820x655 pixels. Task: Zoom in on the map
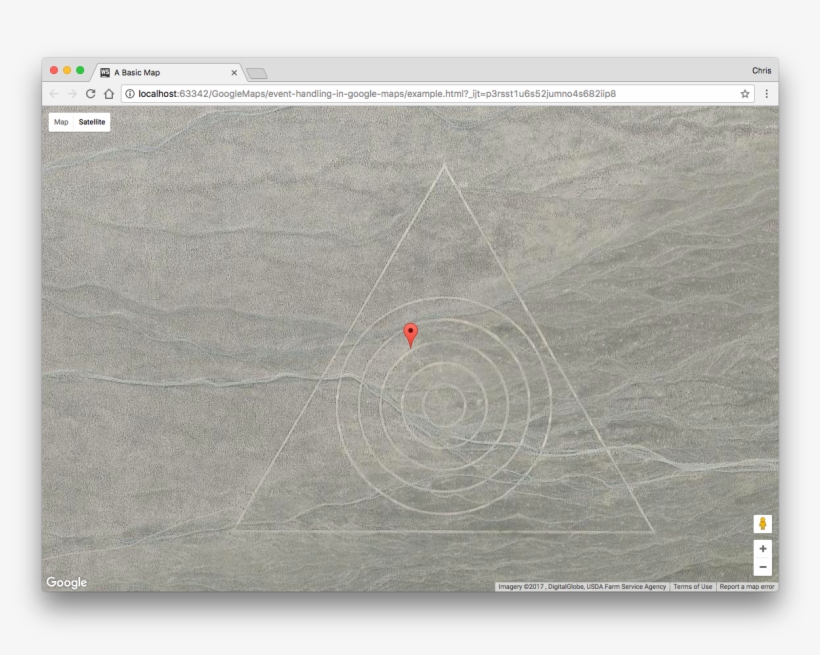point(763,549)
